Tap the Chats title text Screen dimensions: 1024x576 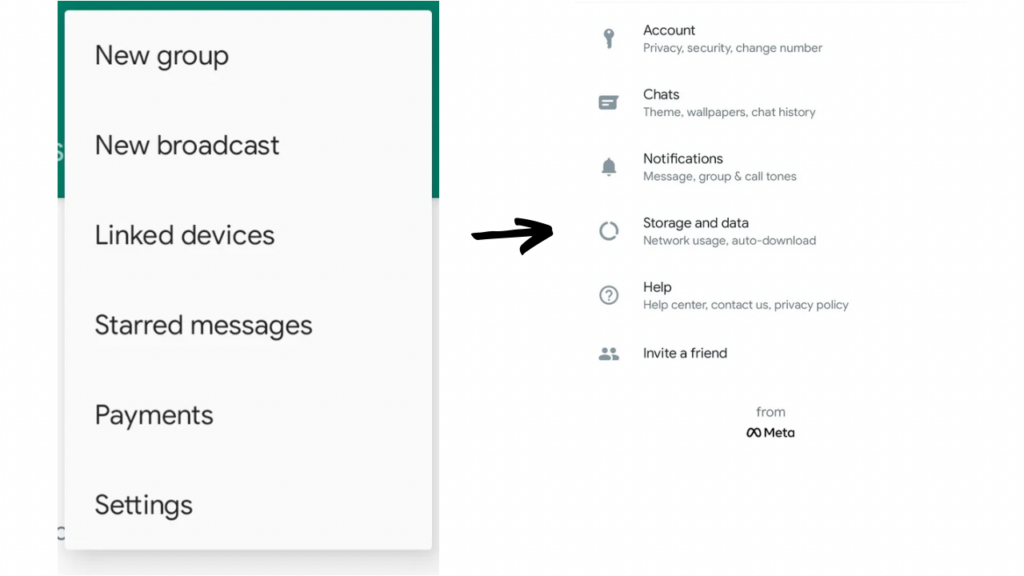tap(661, 95)
